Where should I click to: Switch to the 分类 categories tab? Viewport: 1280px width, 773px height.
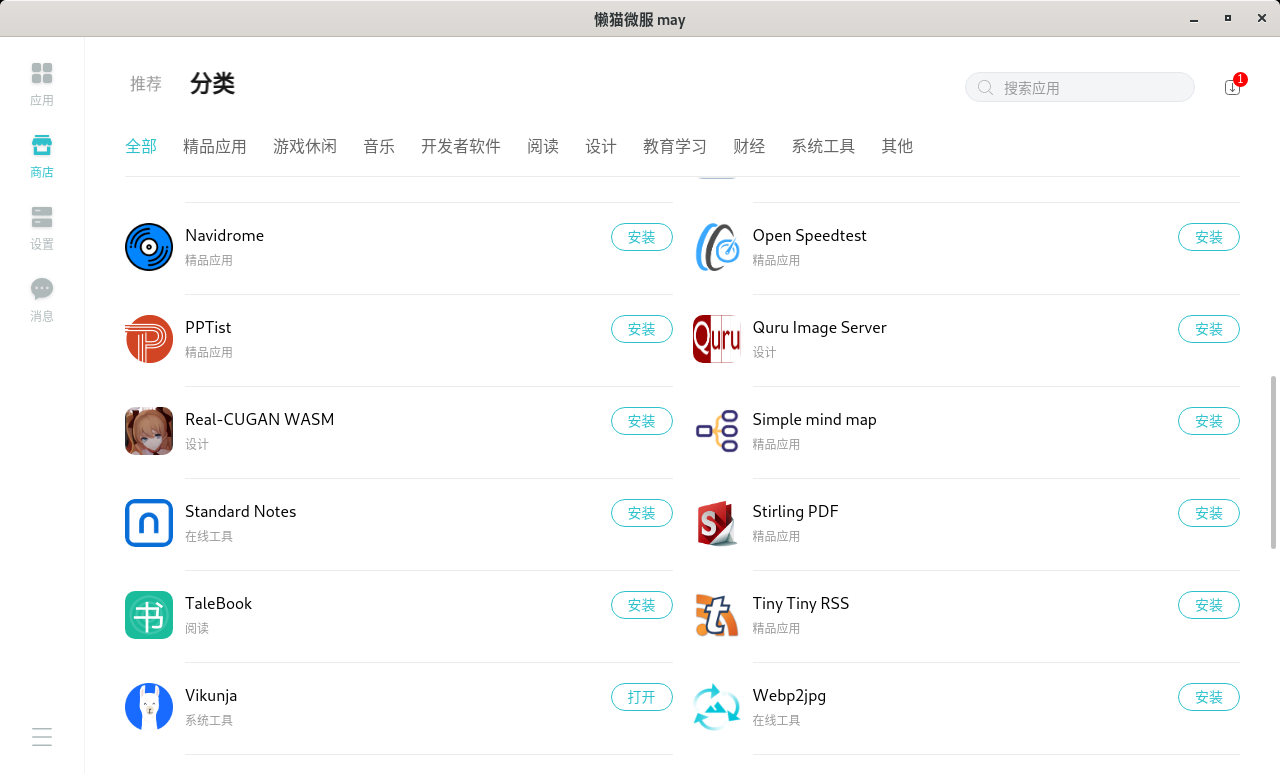tap(212, 84)
